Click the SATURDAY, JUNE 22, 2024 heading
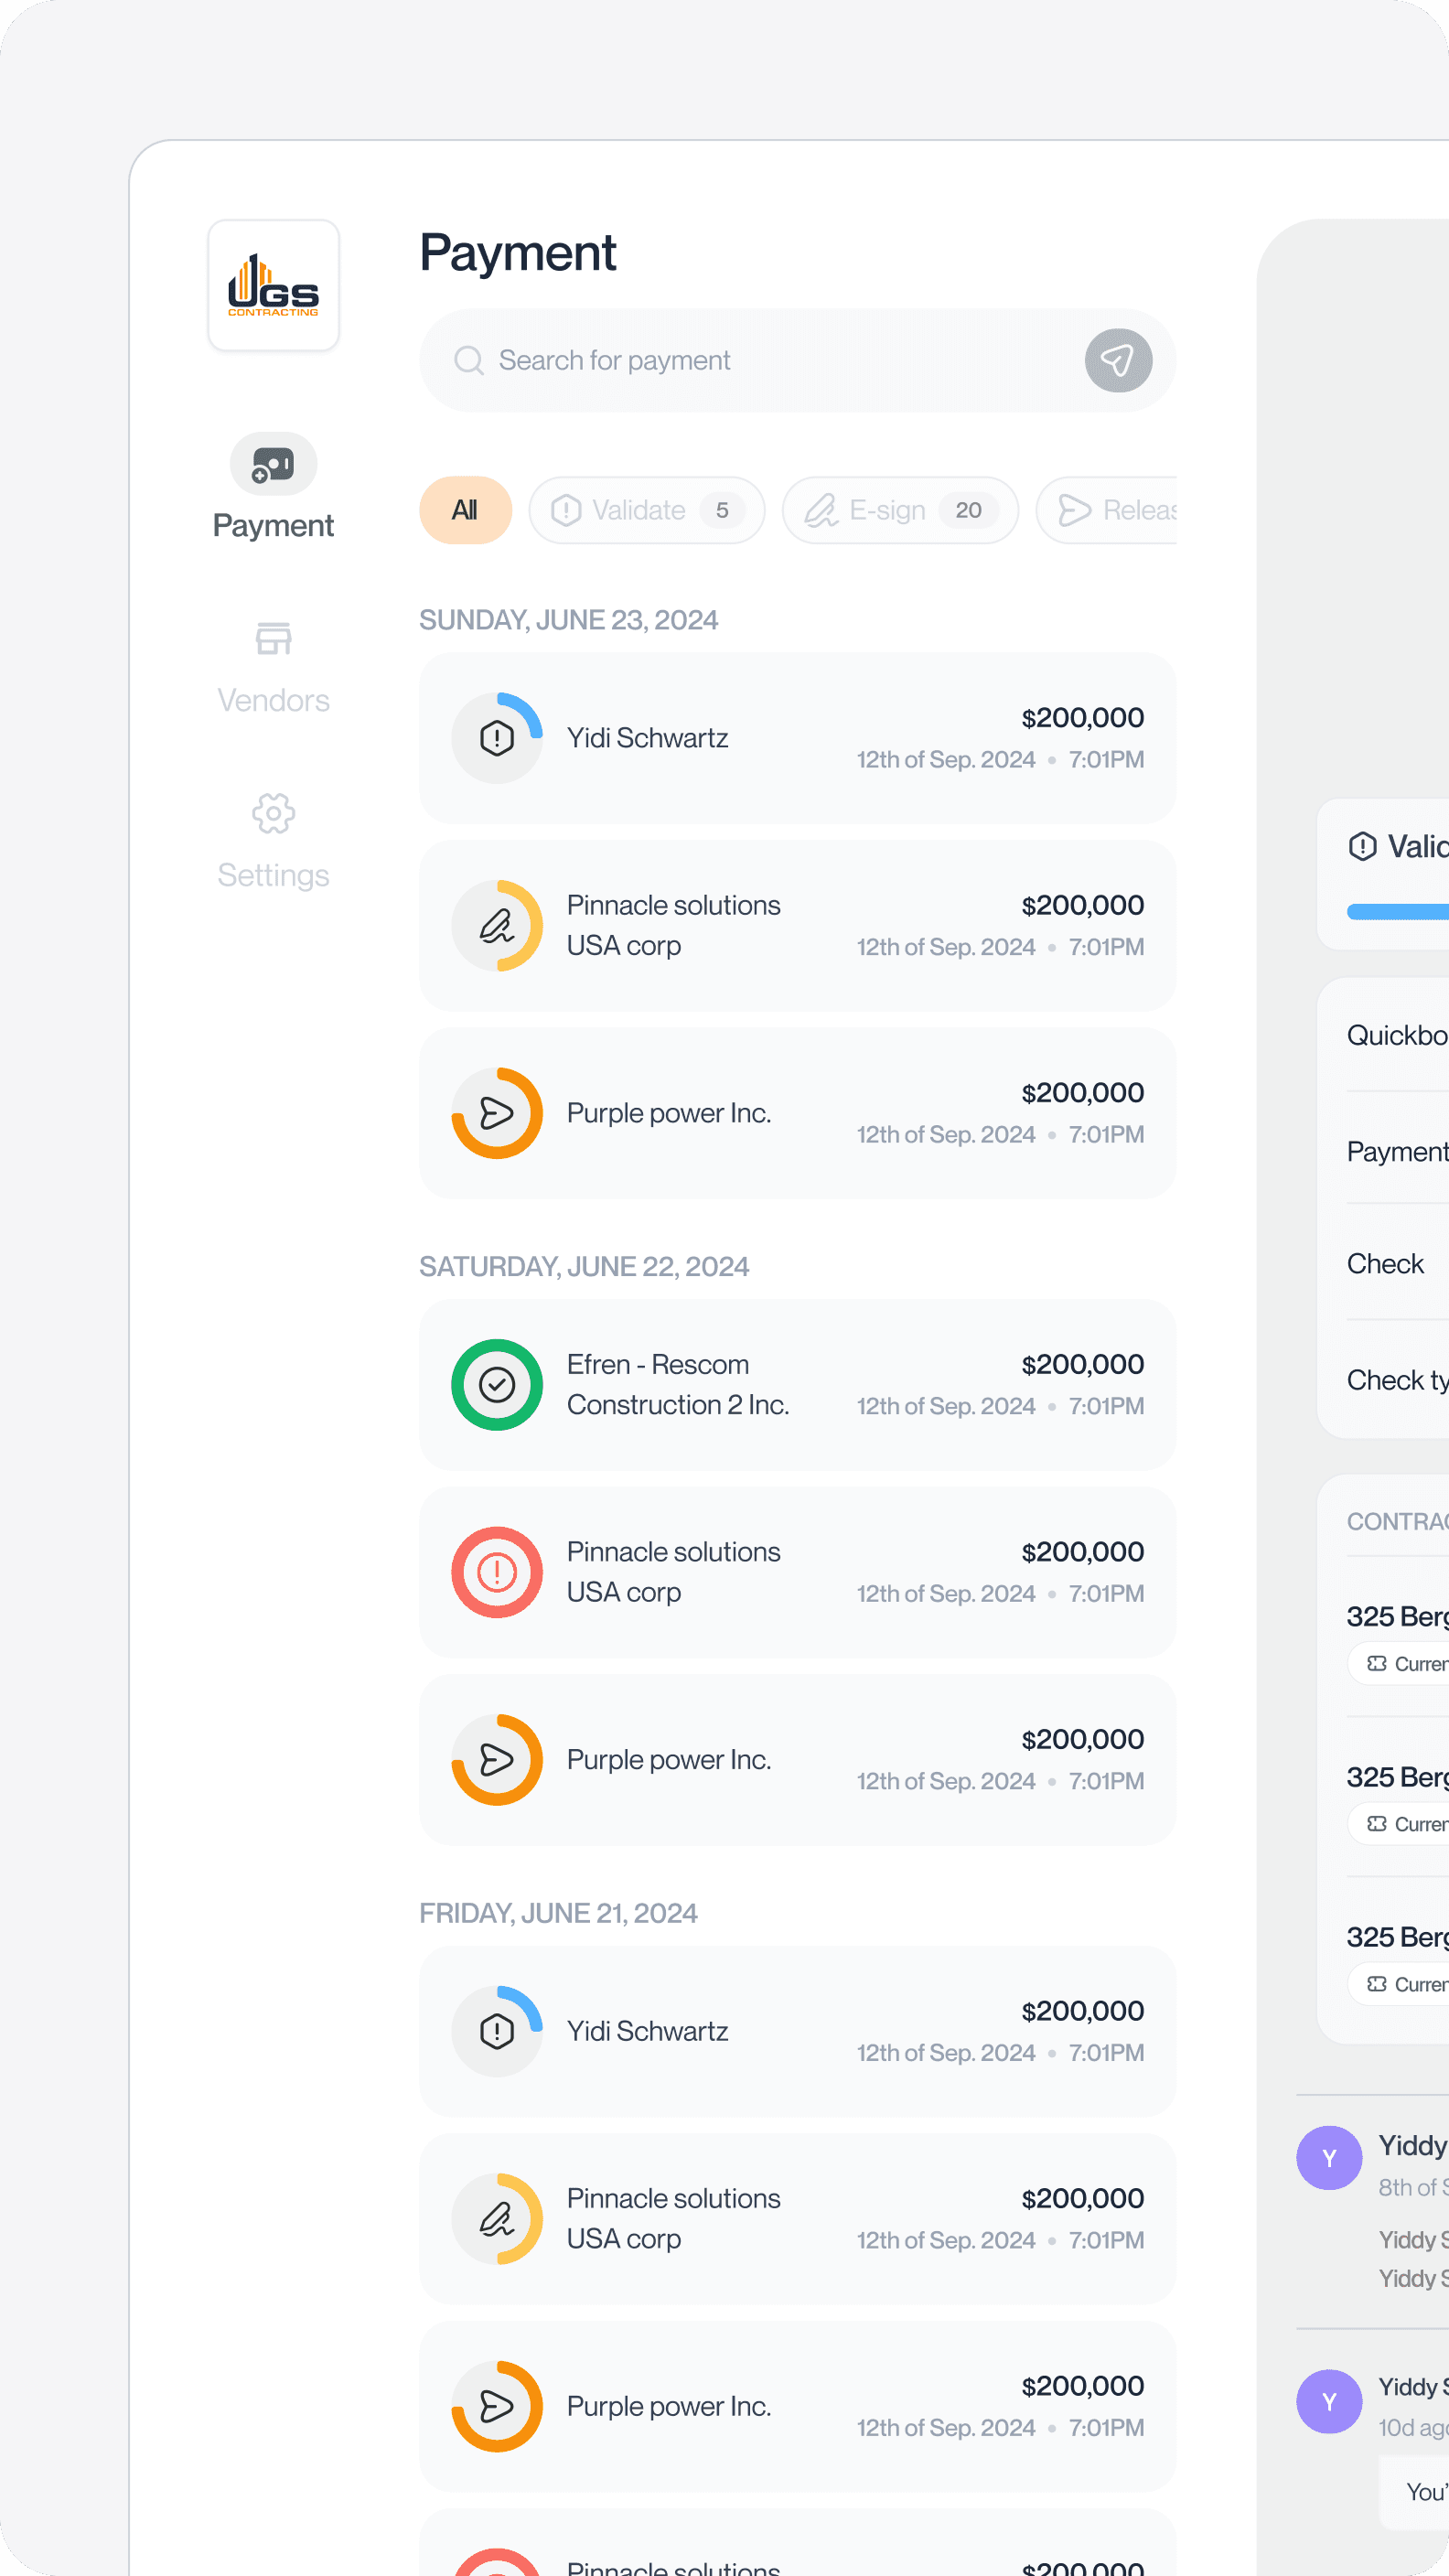 (x=584, y=1267)
